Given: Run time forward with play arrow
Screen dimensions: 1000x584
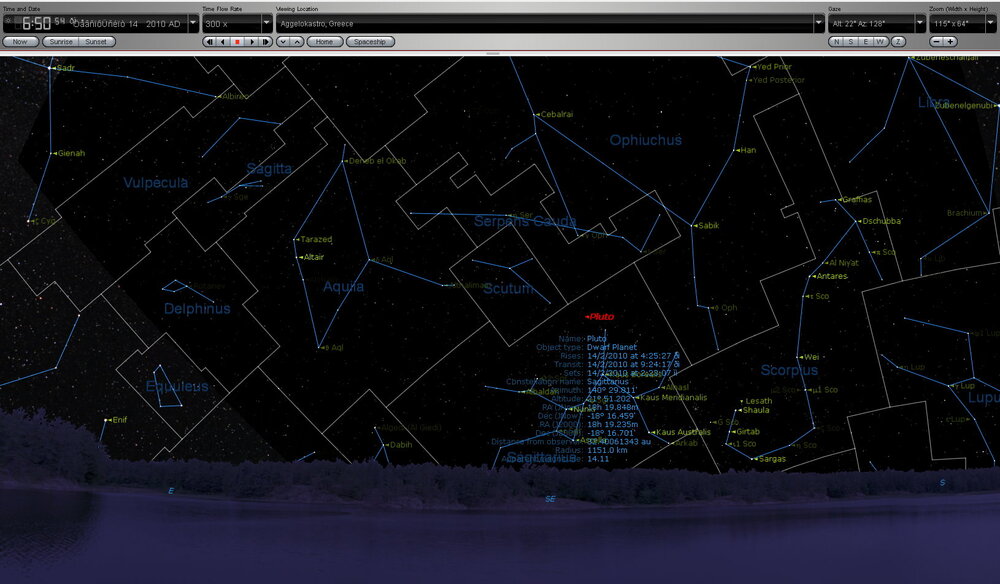Looking at the screenshot, I should point(251,42).
